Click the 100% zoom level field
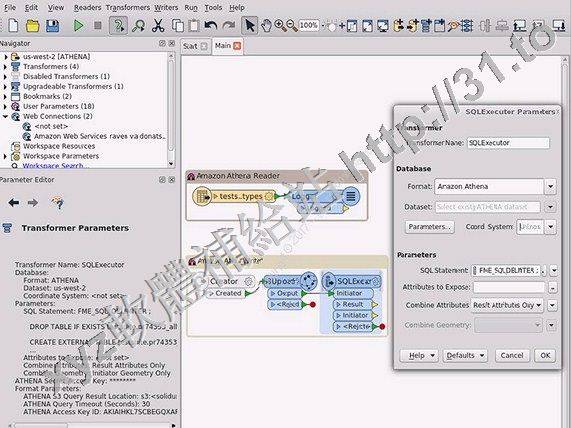 (x=308, y=25)
